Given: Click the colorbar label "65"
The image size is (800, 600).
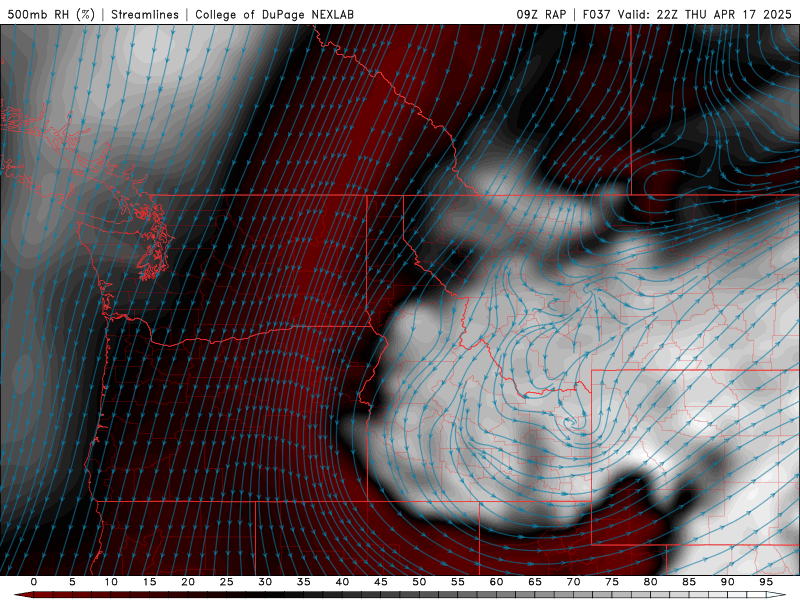Looking at the screenshot, I should (535, 582).
